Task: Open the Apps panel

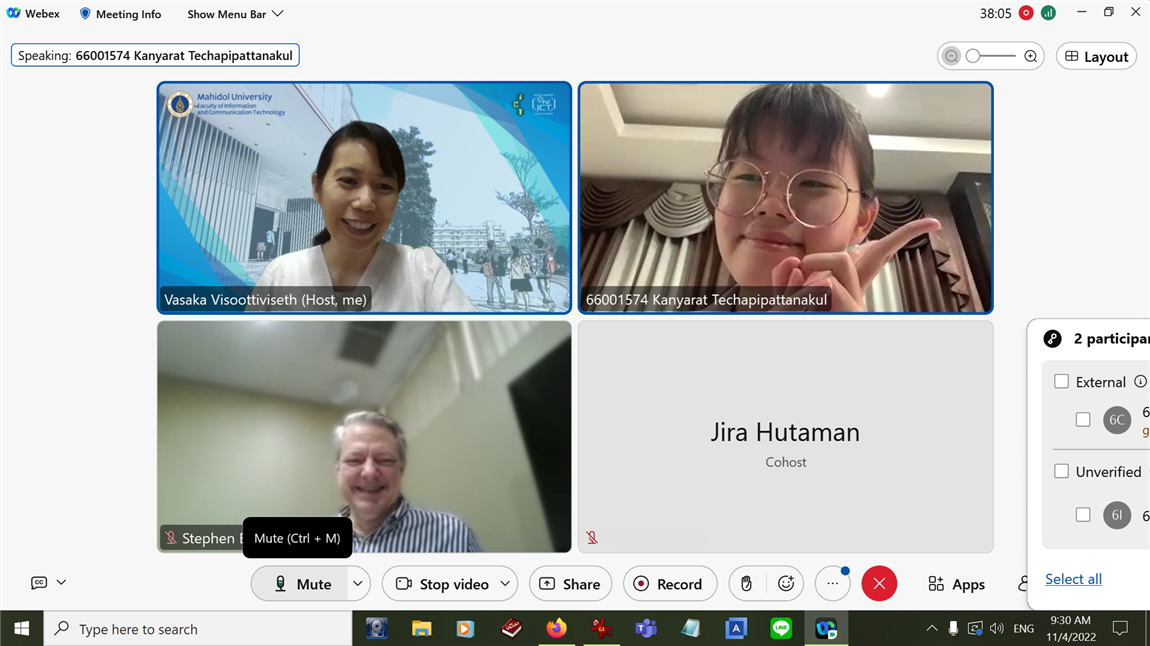Action: coord(956,584)
